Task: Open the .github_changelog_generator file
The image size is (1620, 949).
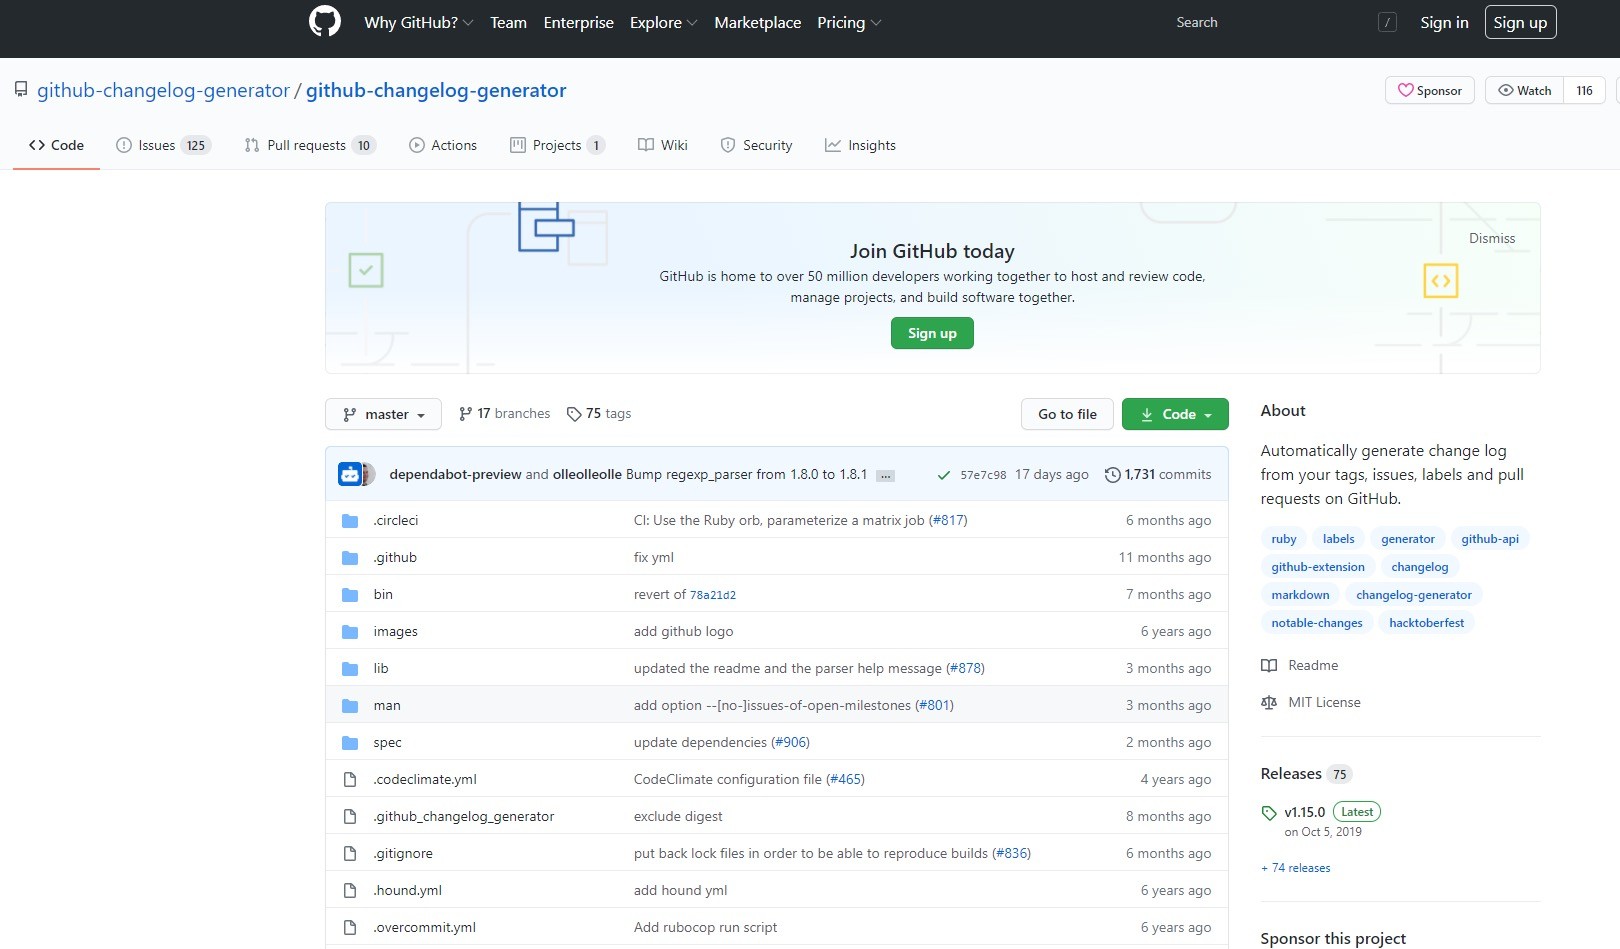Action: click(464, 817)
